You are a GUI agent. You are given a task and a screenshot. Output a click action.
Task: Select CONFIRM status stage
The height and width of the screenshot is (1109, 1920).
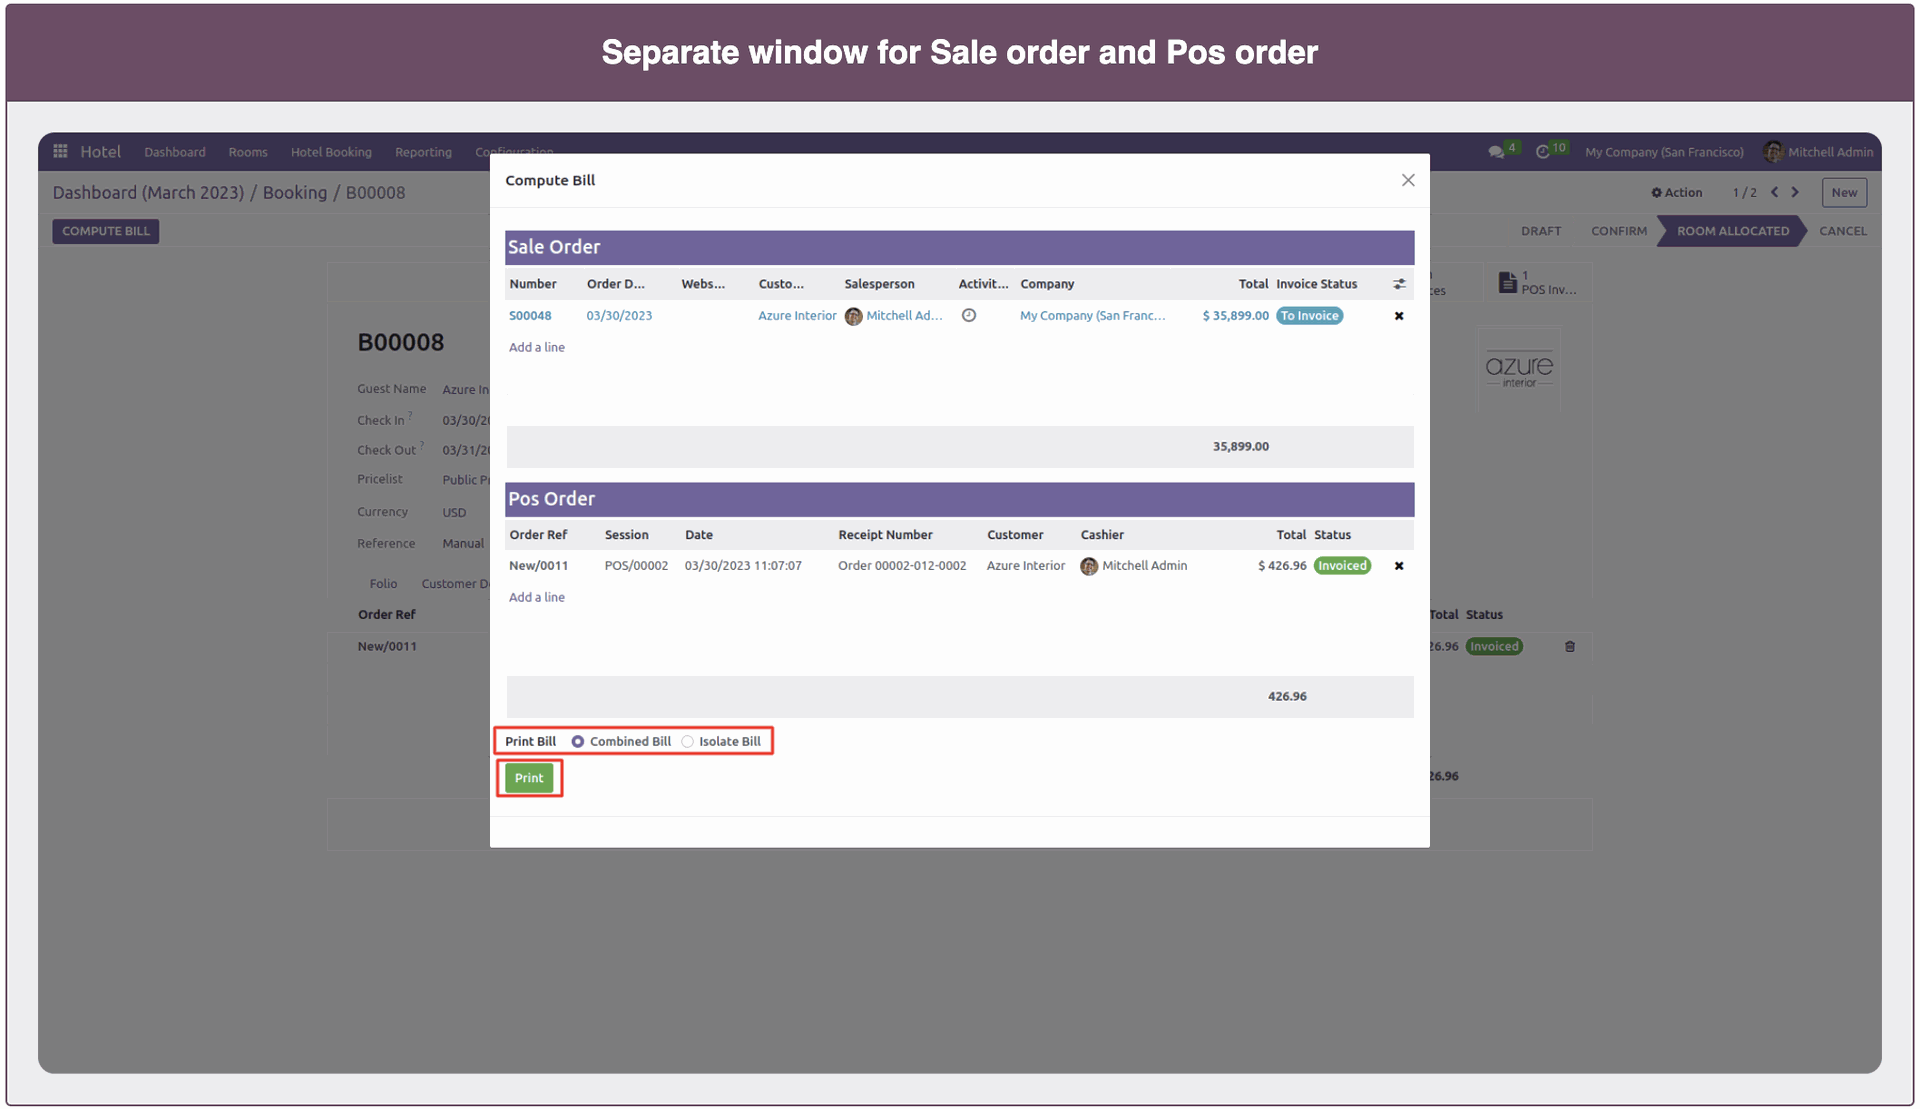pyautogui.click(x=1619, y=231)
